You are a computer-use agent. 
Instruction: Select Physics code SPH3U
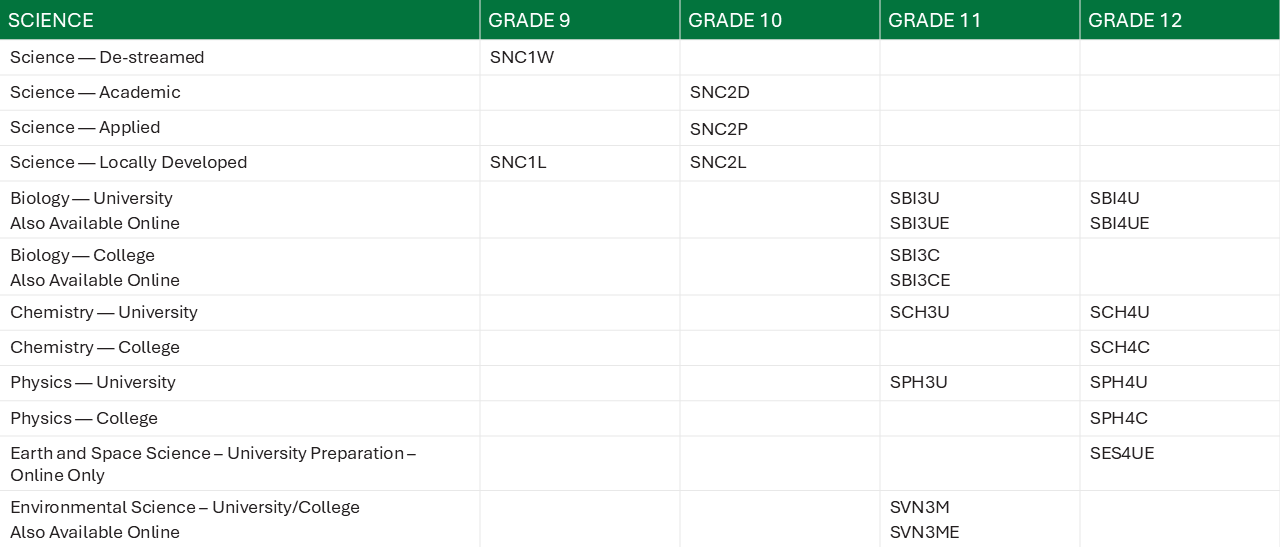(x=919, y=383)
